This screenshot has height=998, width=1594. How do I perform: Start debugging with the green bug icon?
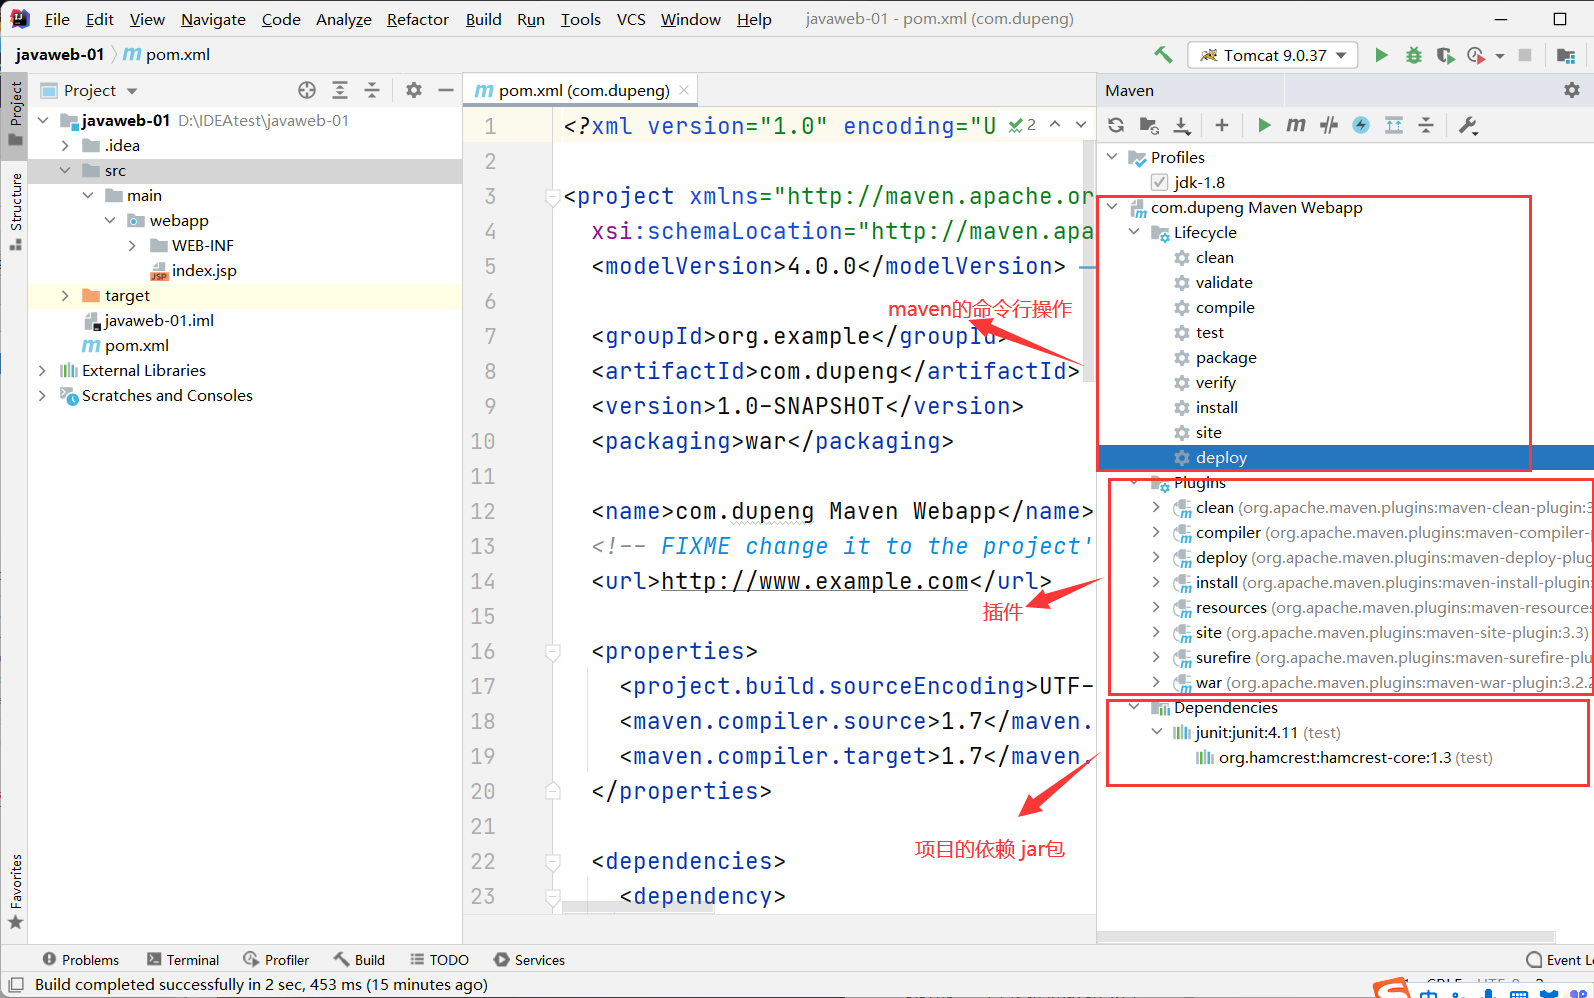[1413, 55]
